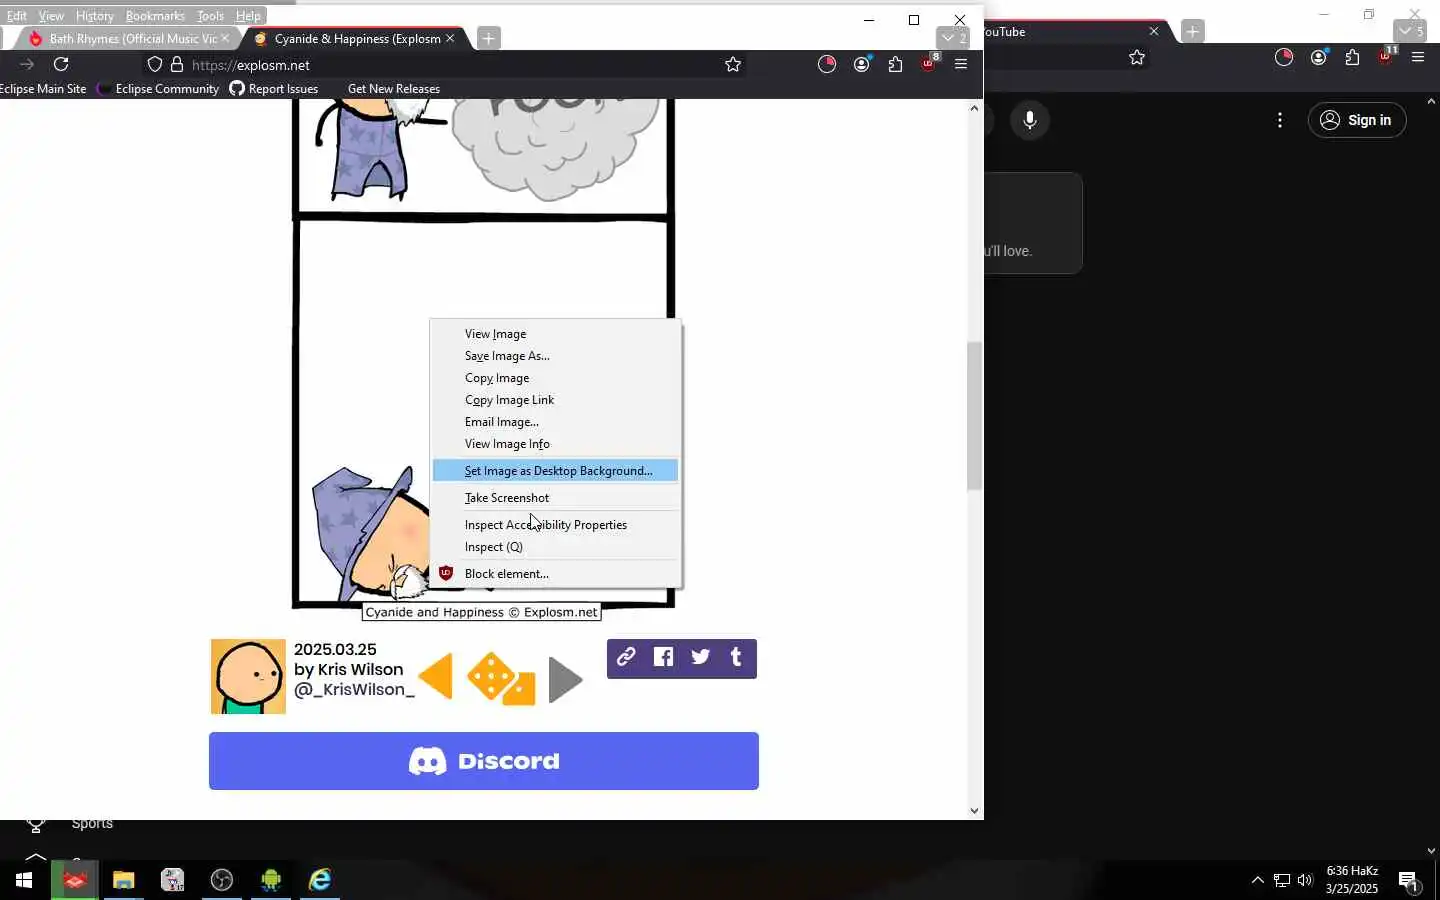Open list all tabs dropdown in Explosm window
Screen dimensions: 1440x900
(x=953, y=38)
